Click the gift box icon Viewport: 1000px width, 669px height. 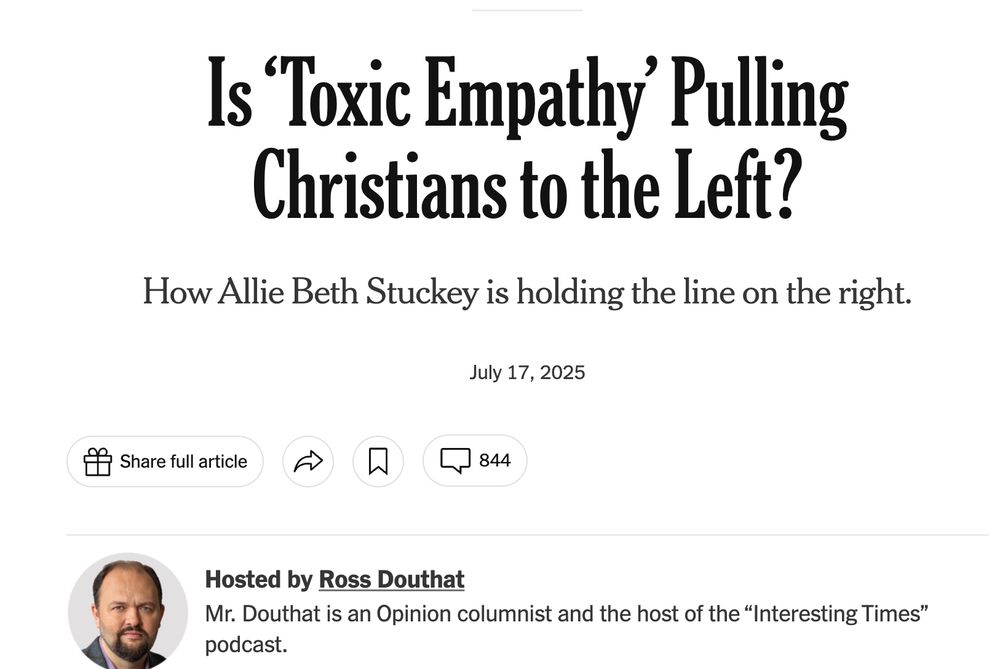(98, 461)
